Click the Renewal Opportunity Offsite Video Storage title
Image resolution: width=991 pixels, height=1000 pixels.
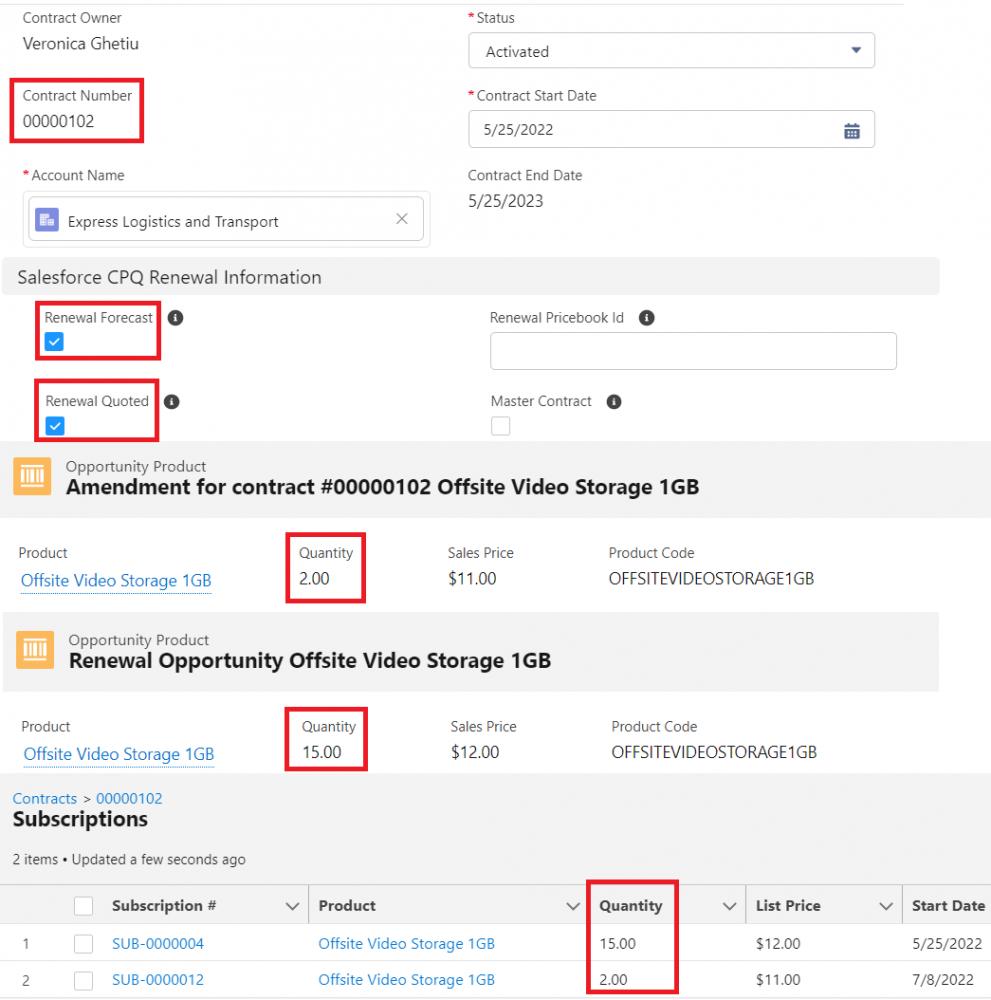pos(310,661)
